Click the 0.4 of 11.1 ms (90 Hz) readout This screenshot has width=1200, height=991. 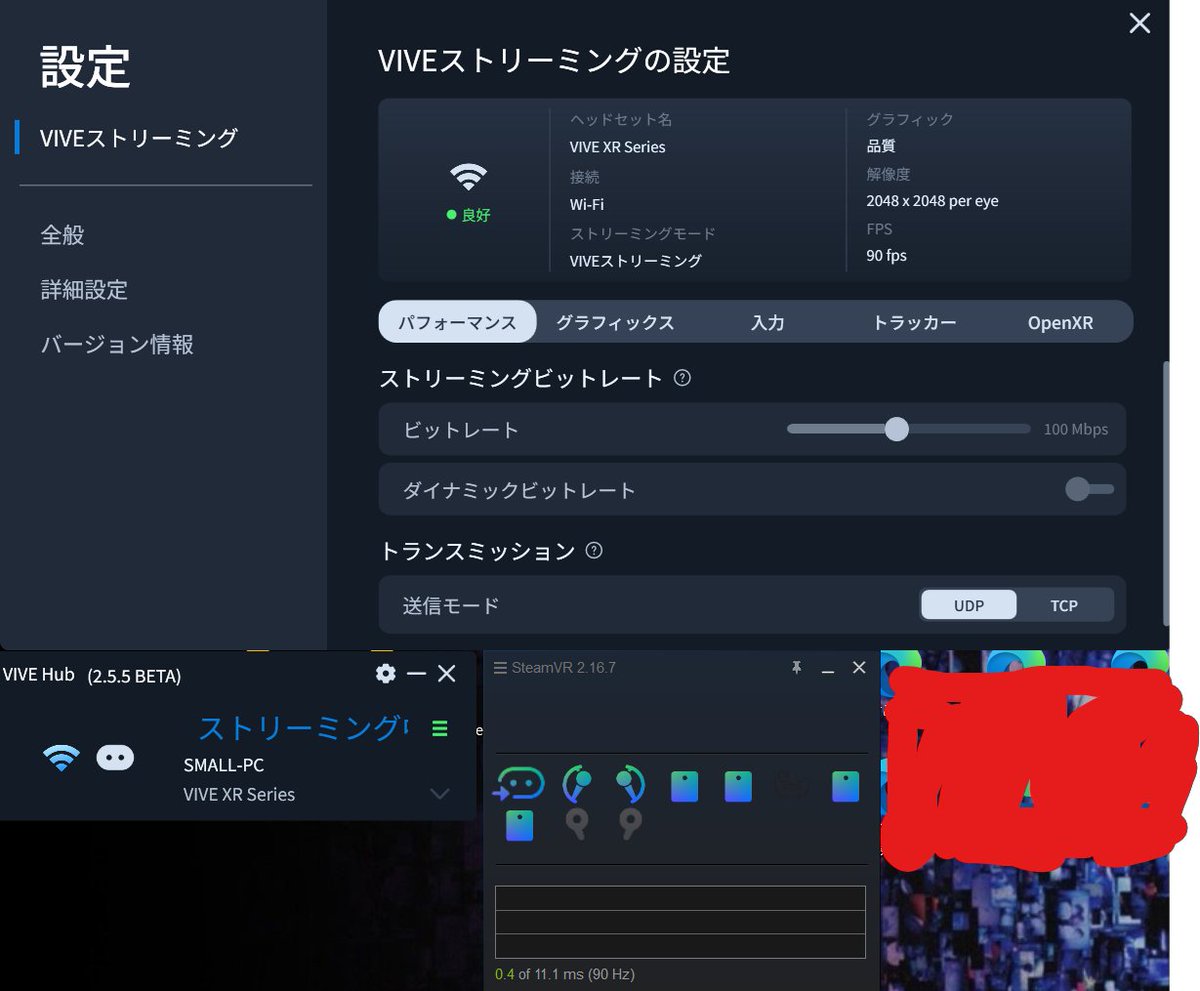[x=565, y=974]
